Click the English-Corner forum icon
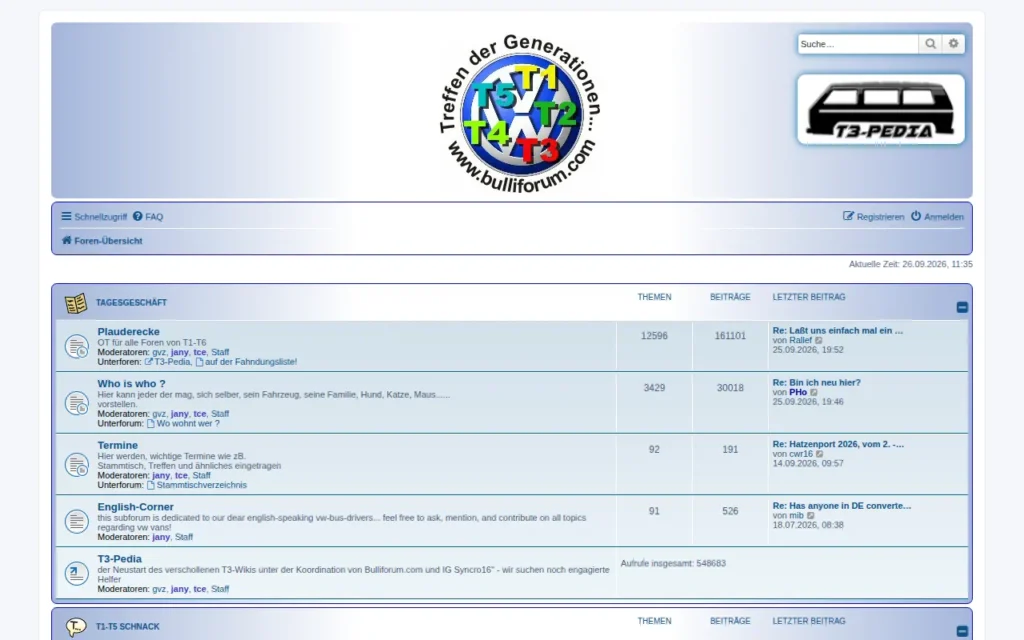Image resolution: width=1024 pixels, height=640 pixels. click(x=76, y=521)
